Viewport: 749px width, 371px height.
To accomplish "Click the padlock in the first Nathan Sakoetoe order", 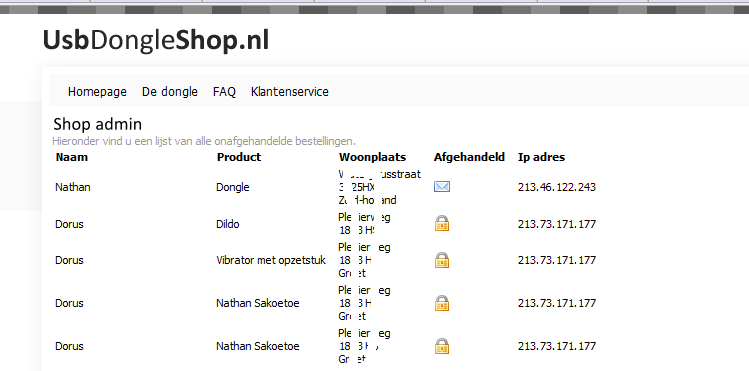I will pos(442,303).
